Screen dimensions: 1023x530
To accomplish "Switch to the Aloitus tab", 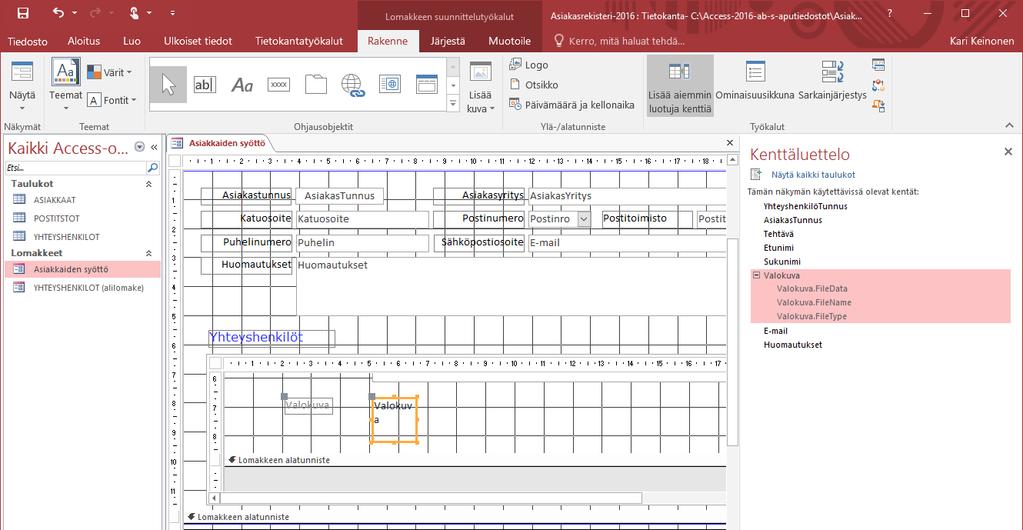I will pyautogui.click(x=84, y=41).
